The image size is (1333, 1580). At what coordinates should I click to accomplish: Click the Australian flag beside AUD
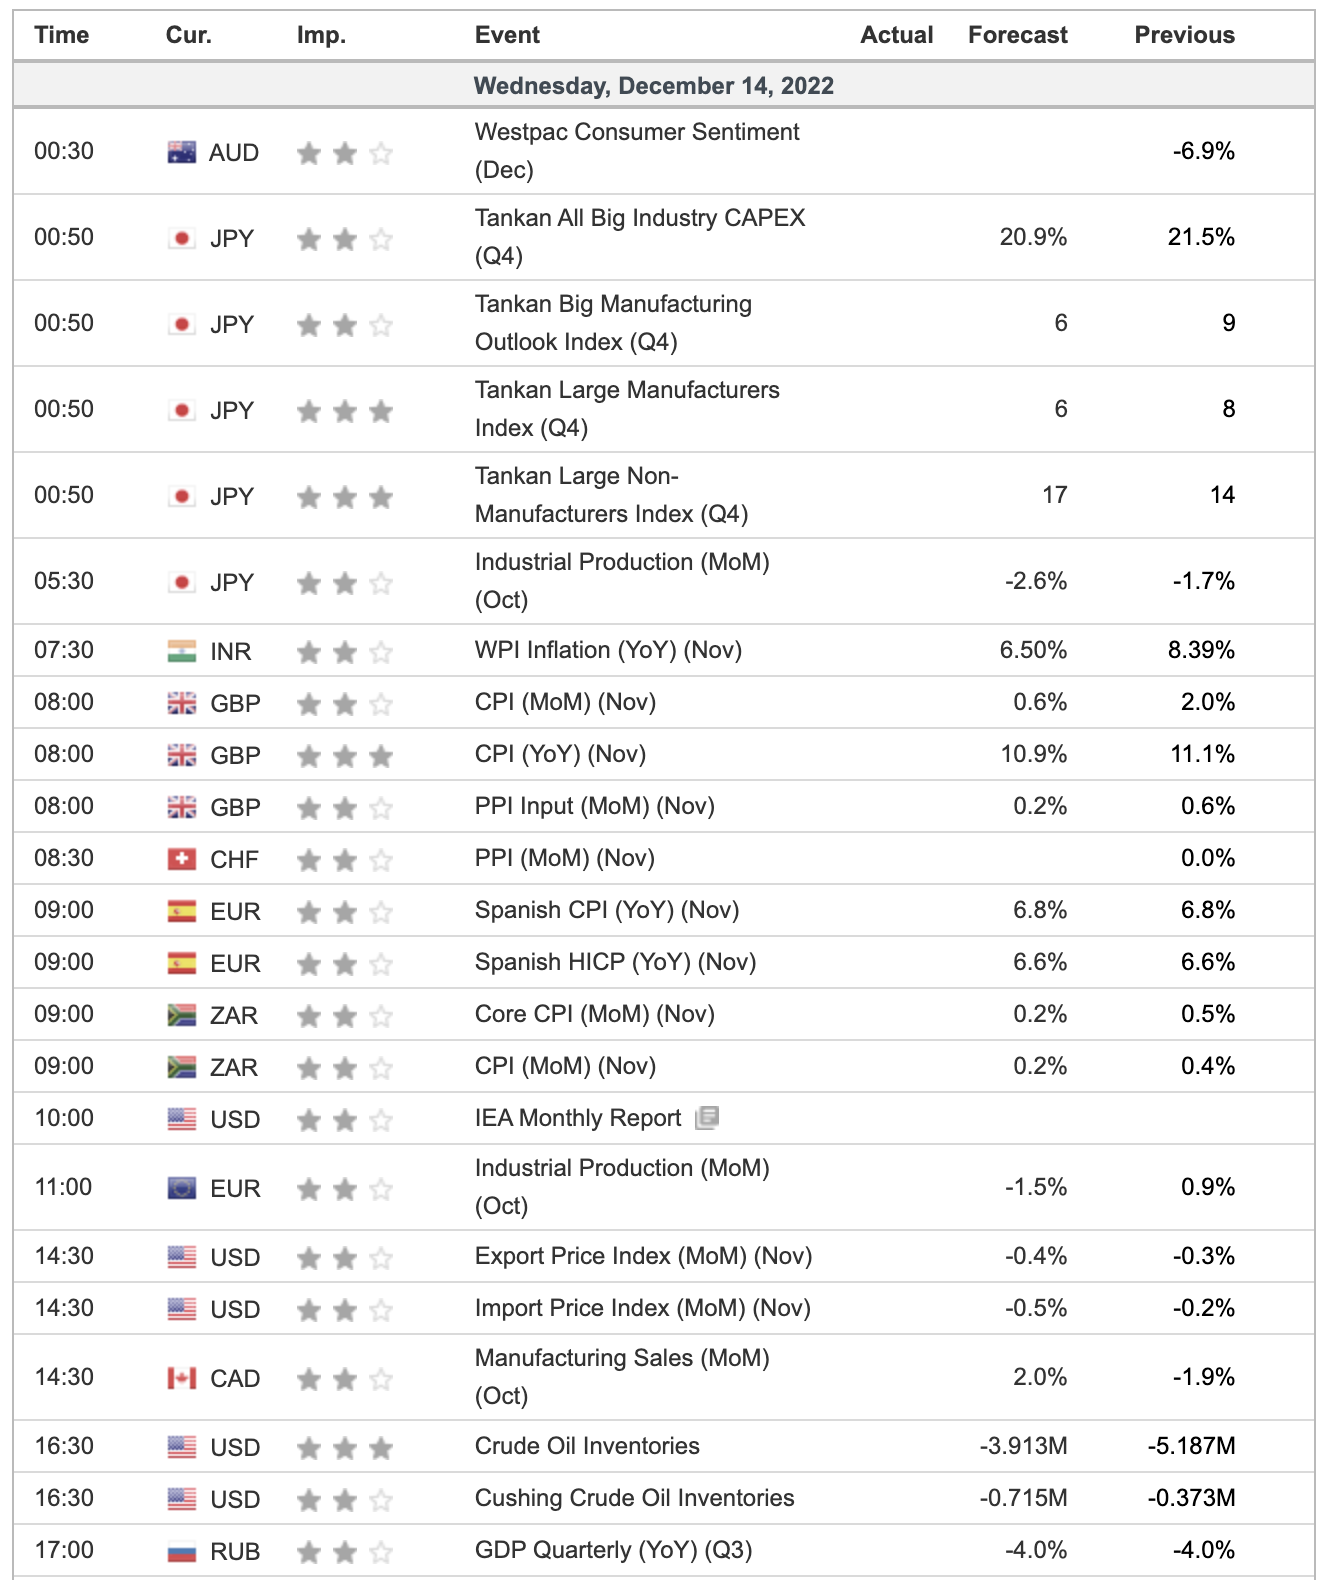click(181, 152)
